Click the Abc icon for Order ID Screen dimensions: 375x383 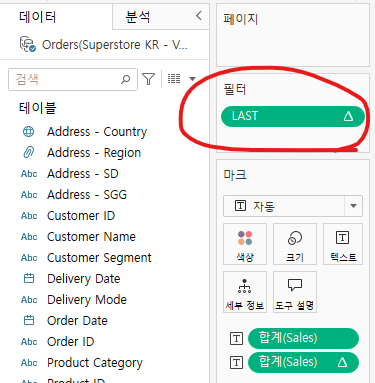(x=29, y=342)
